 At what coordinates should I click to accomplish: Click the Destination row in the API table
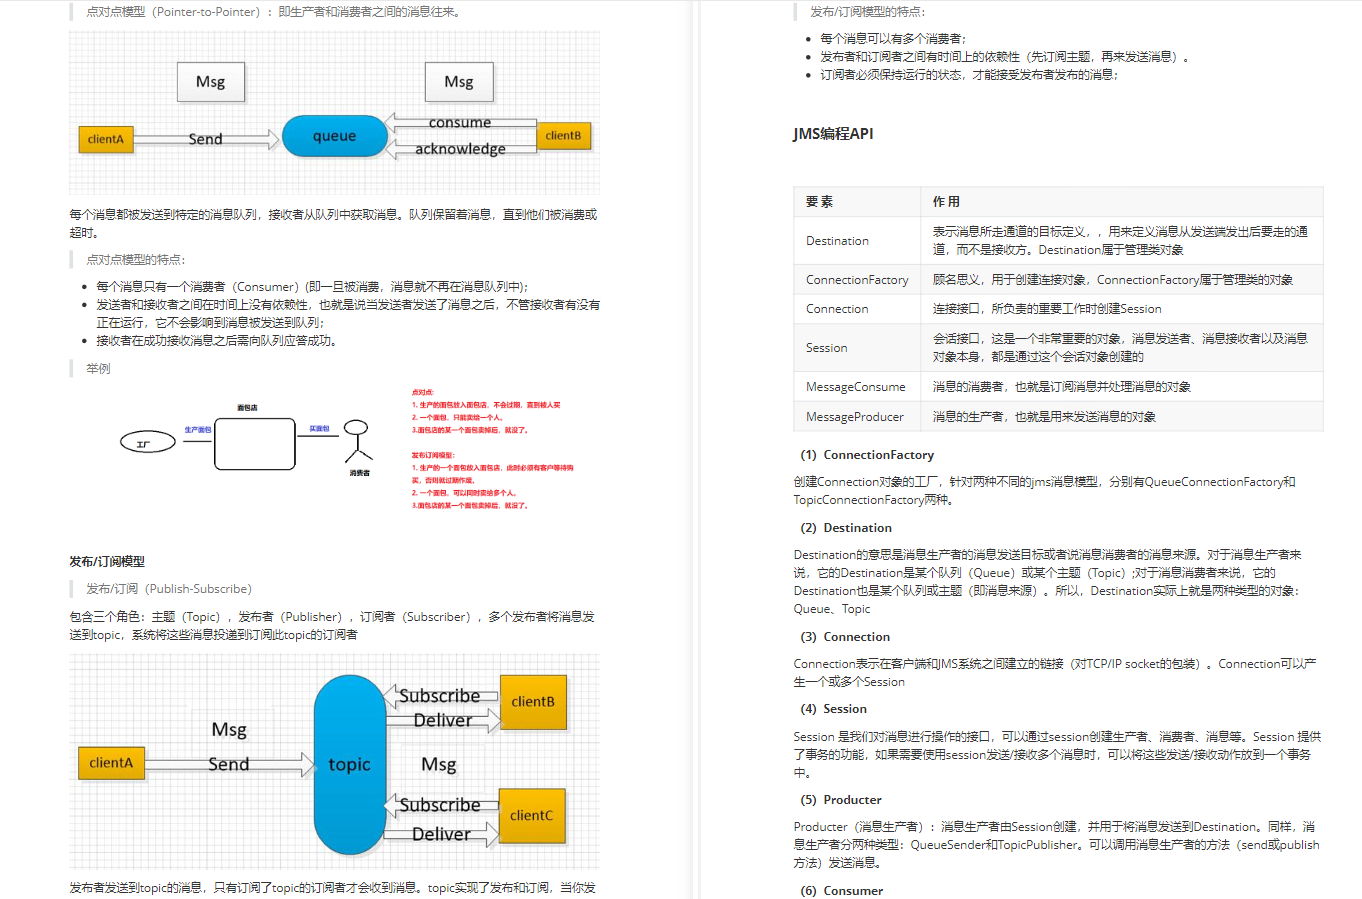coord(838,240)
